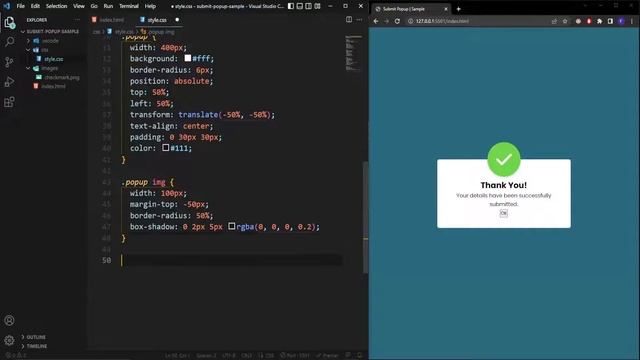Viewport: 640px width, 360px height.
Task: Open the Run menu
Action: (108, 6)
